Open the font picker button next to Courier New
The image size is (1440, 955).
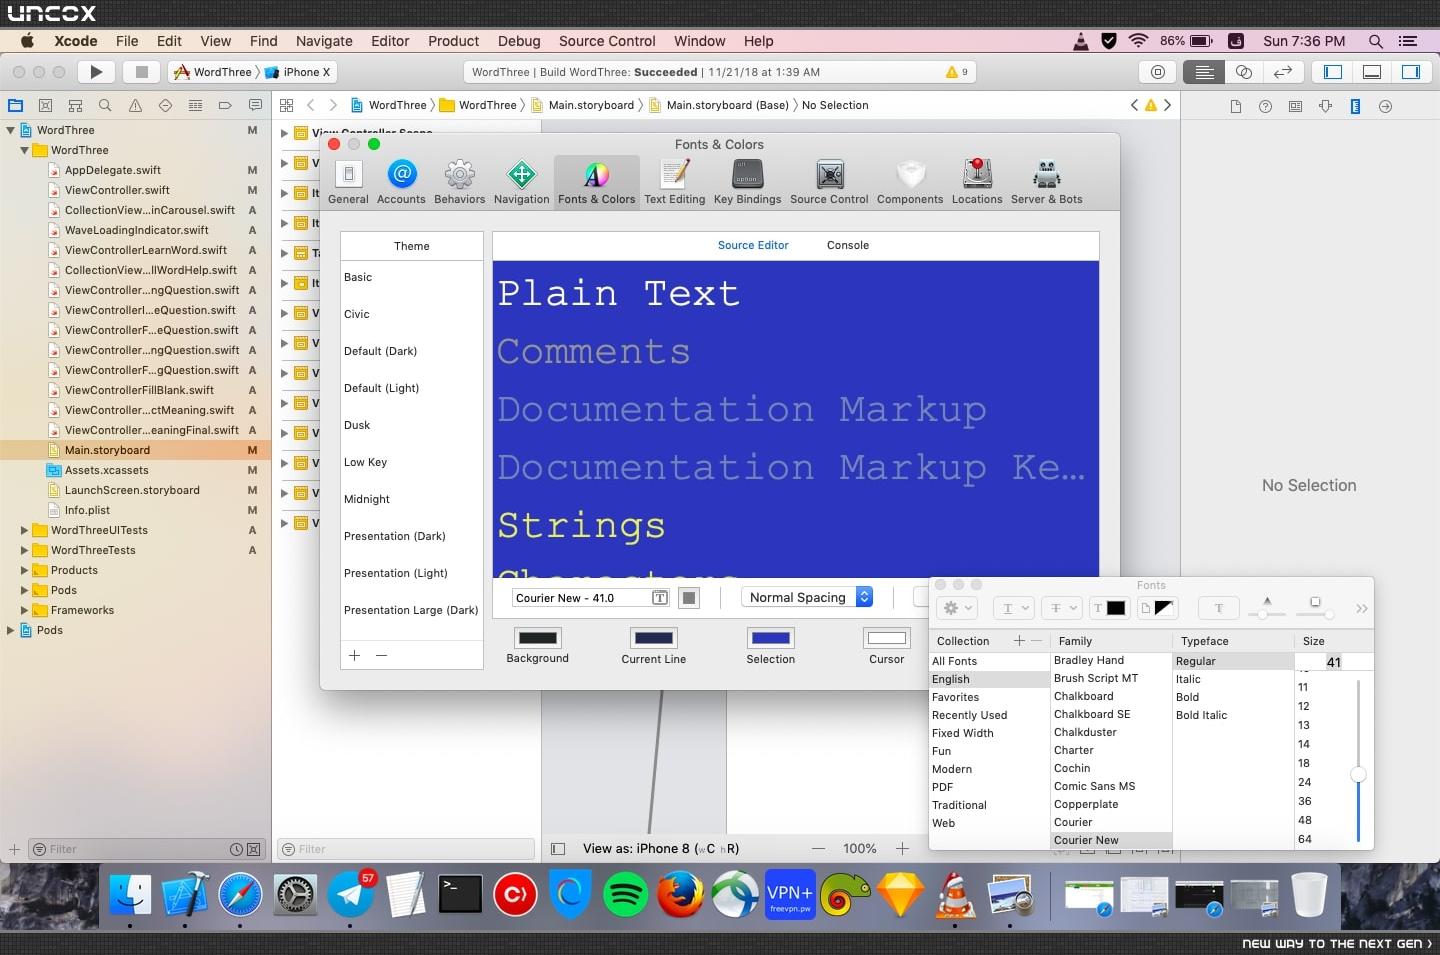click(660, 598)
